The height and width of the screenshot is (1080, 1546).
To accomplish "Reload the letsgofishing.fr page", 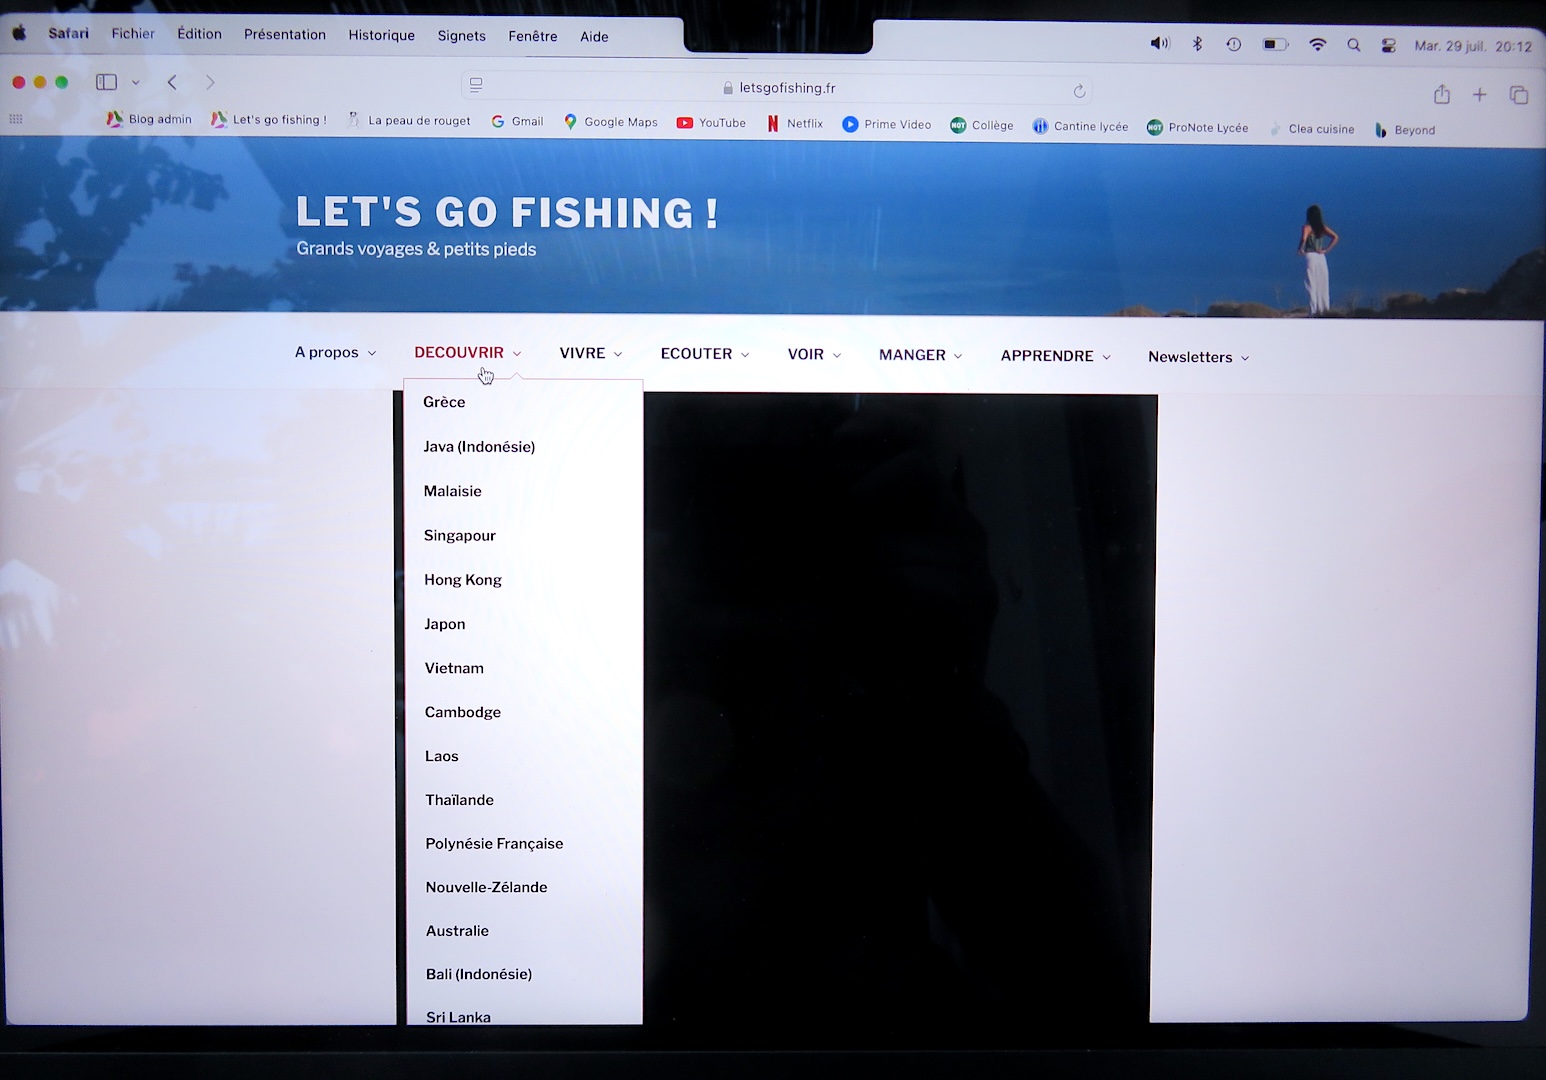I will click(x=1079, y=91).
